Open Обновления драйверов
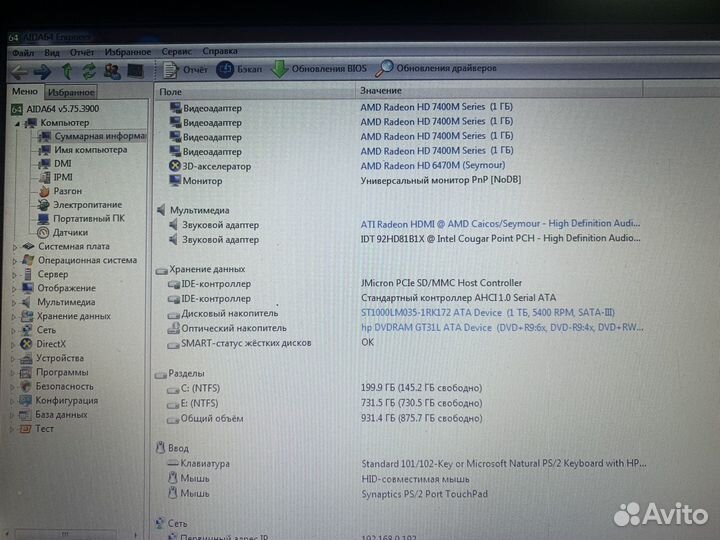The height and width of the screenshot is (540, 720). tap(436, 68)
